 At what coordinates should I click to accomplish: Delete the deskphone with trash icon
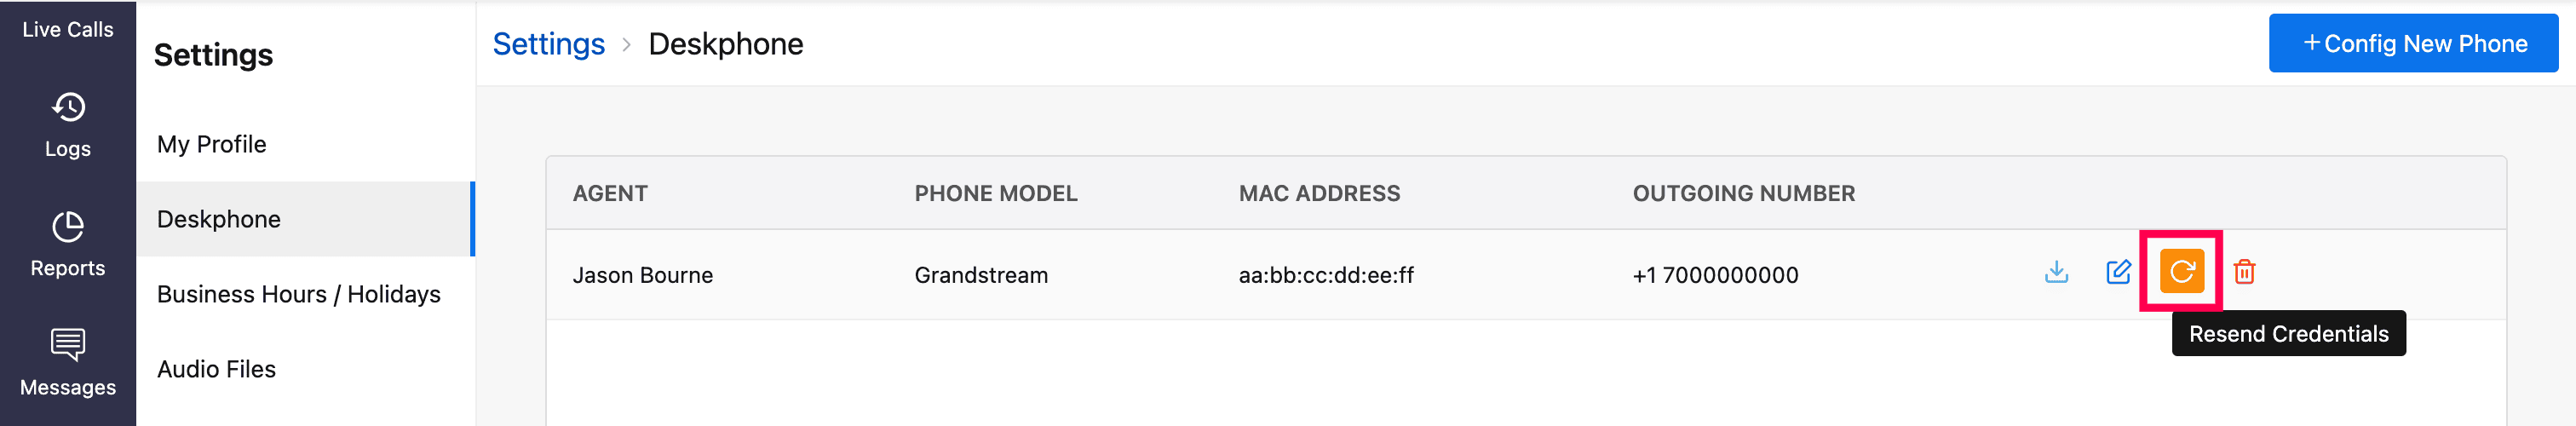point(2244,272)
